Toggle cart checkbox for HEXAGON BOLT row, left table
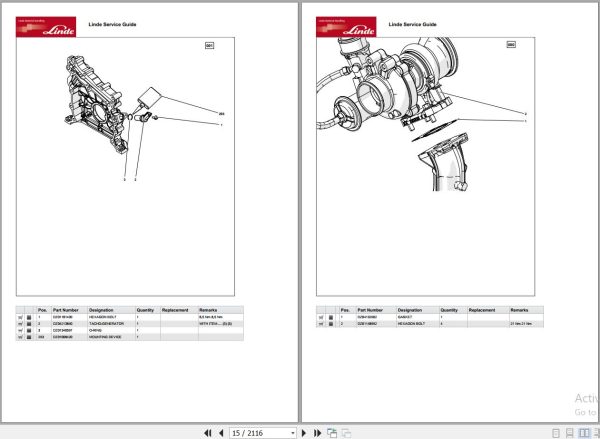The width and height of the screenshot is (600, 439). click(20, 317)
